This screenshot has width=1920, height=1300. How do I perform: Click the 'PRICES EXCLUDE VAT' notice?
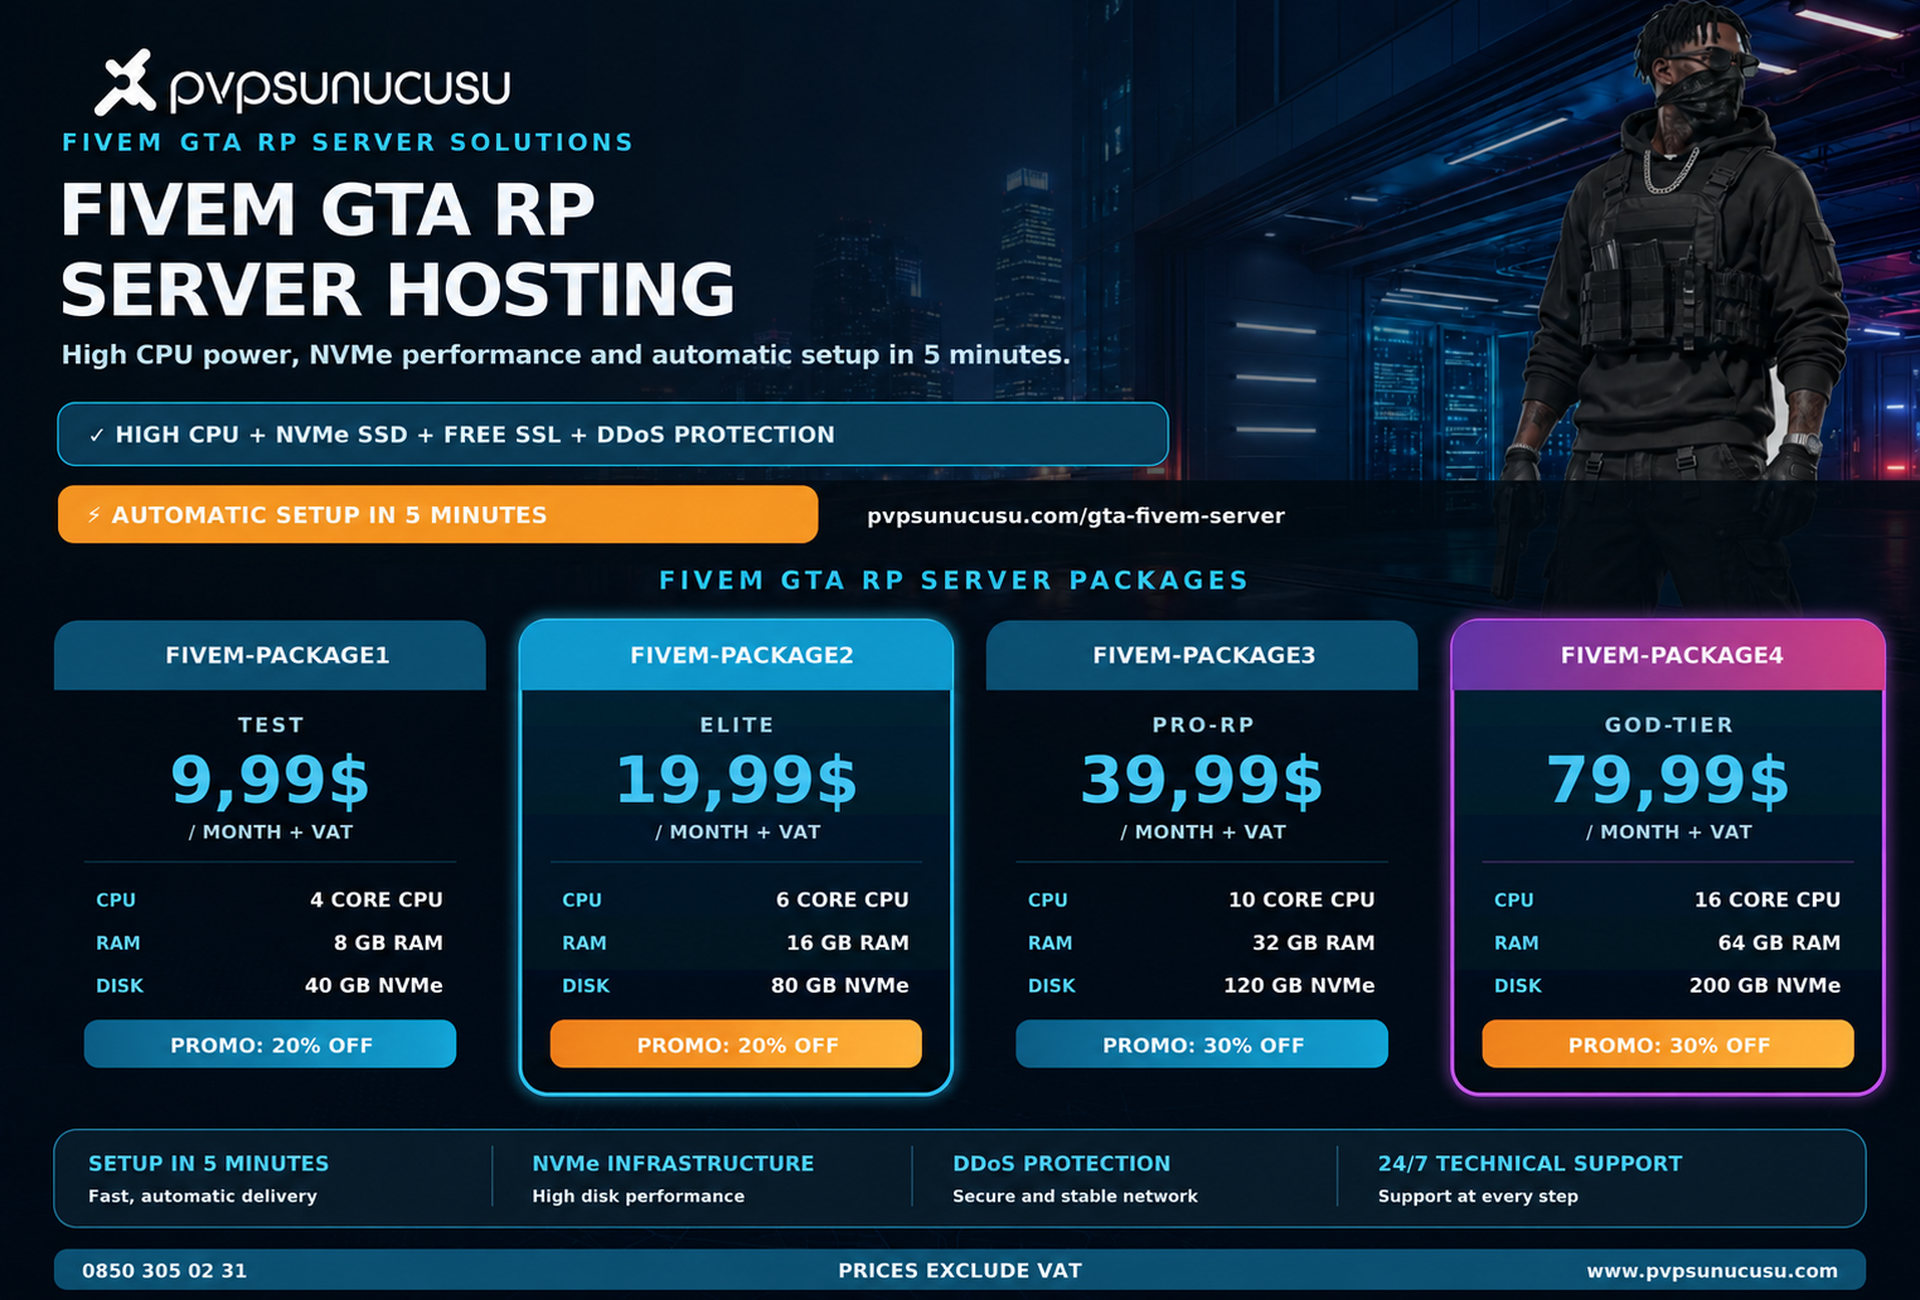pyautogui.click(x=960, y=1271)
